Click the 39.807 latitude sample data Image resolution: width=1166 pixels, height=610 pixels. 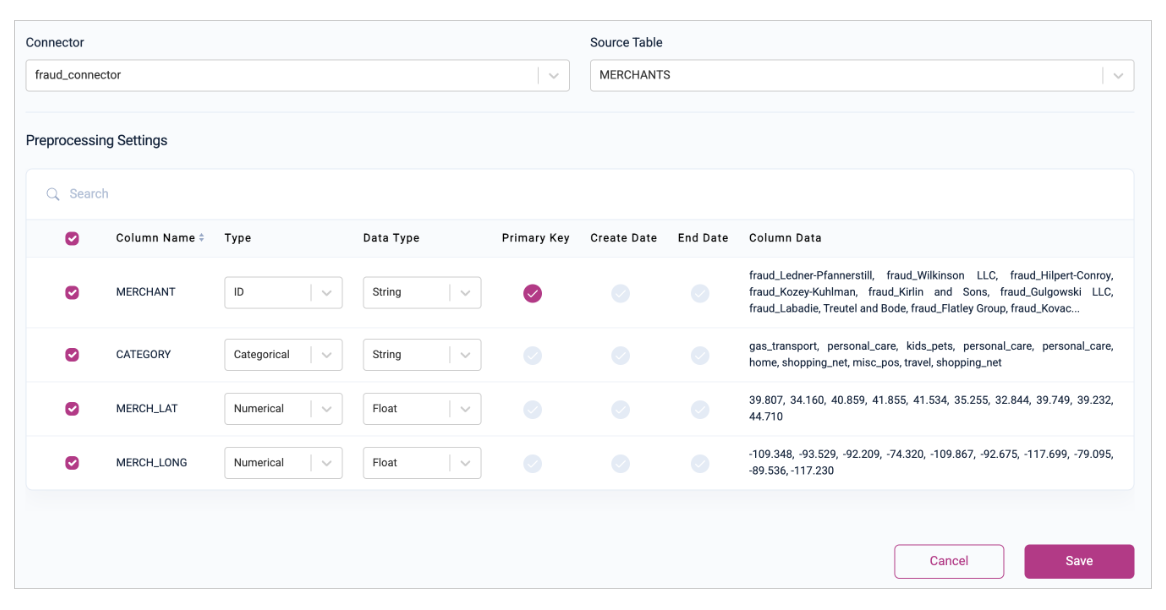(766, 400)
